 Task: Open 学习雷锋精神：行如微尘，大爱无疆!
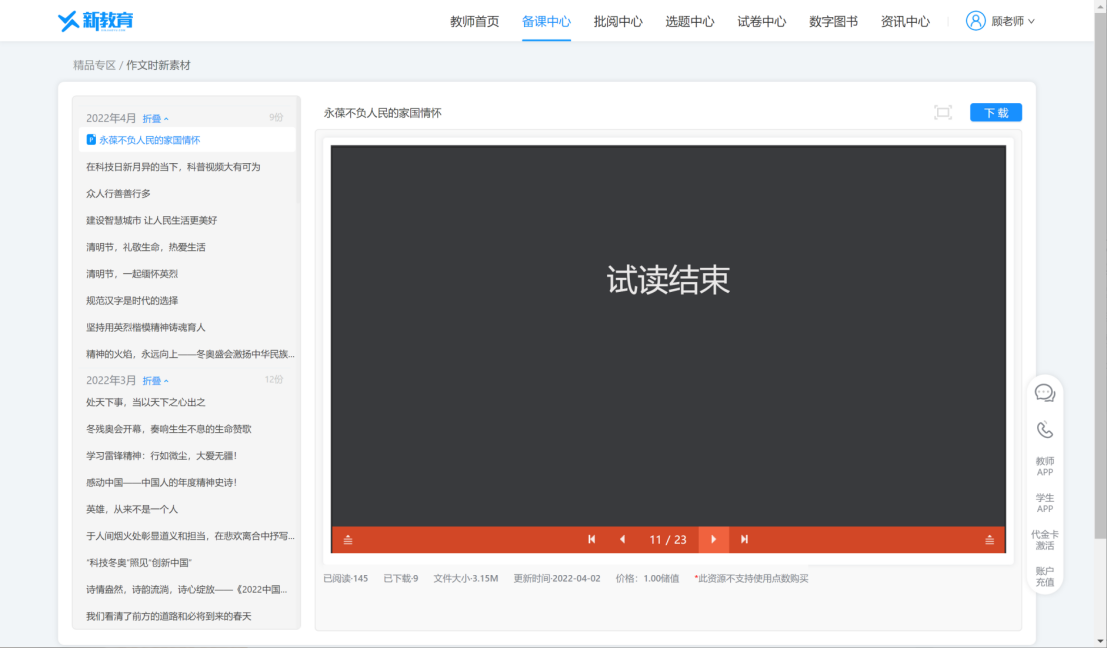161,456
